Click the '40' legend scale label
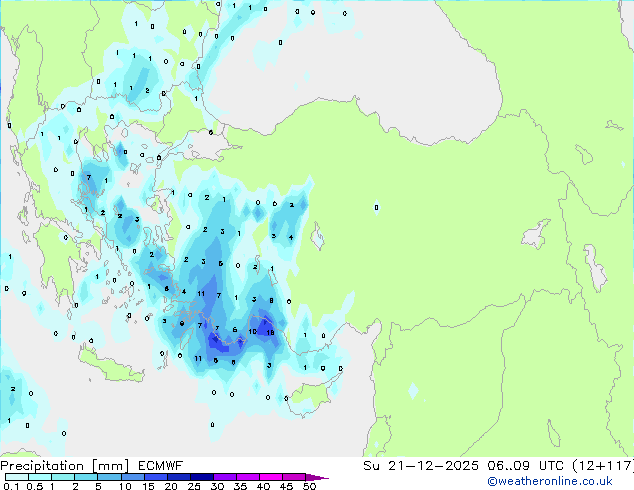634x490 pixels. pos(263,486)
